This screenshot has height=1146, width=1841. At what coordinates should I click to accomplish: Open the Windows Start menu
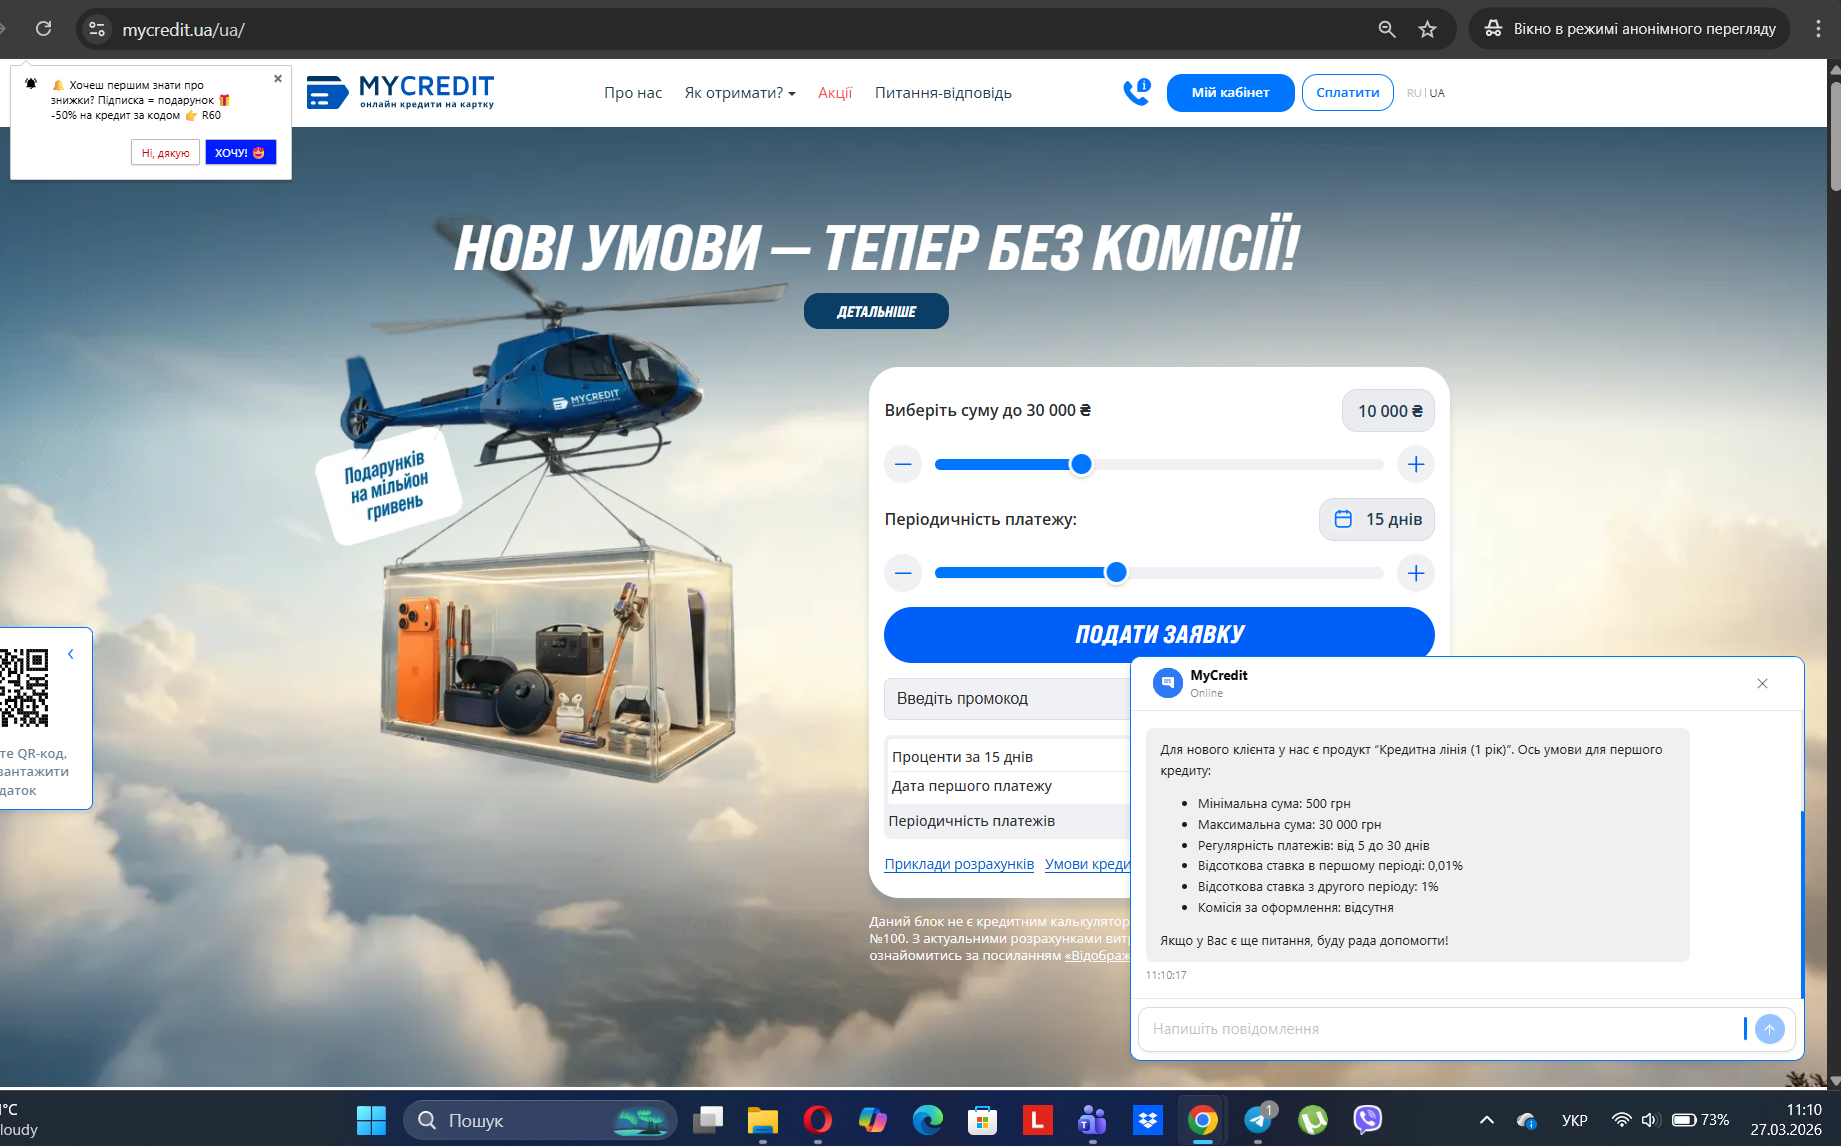click(x=371, y=1120)
